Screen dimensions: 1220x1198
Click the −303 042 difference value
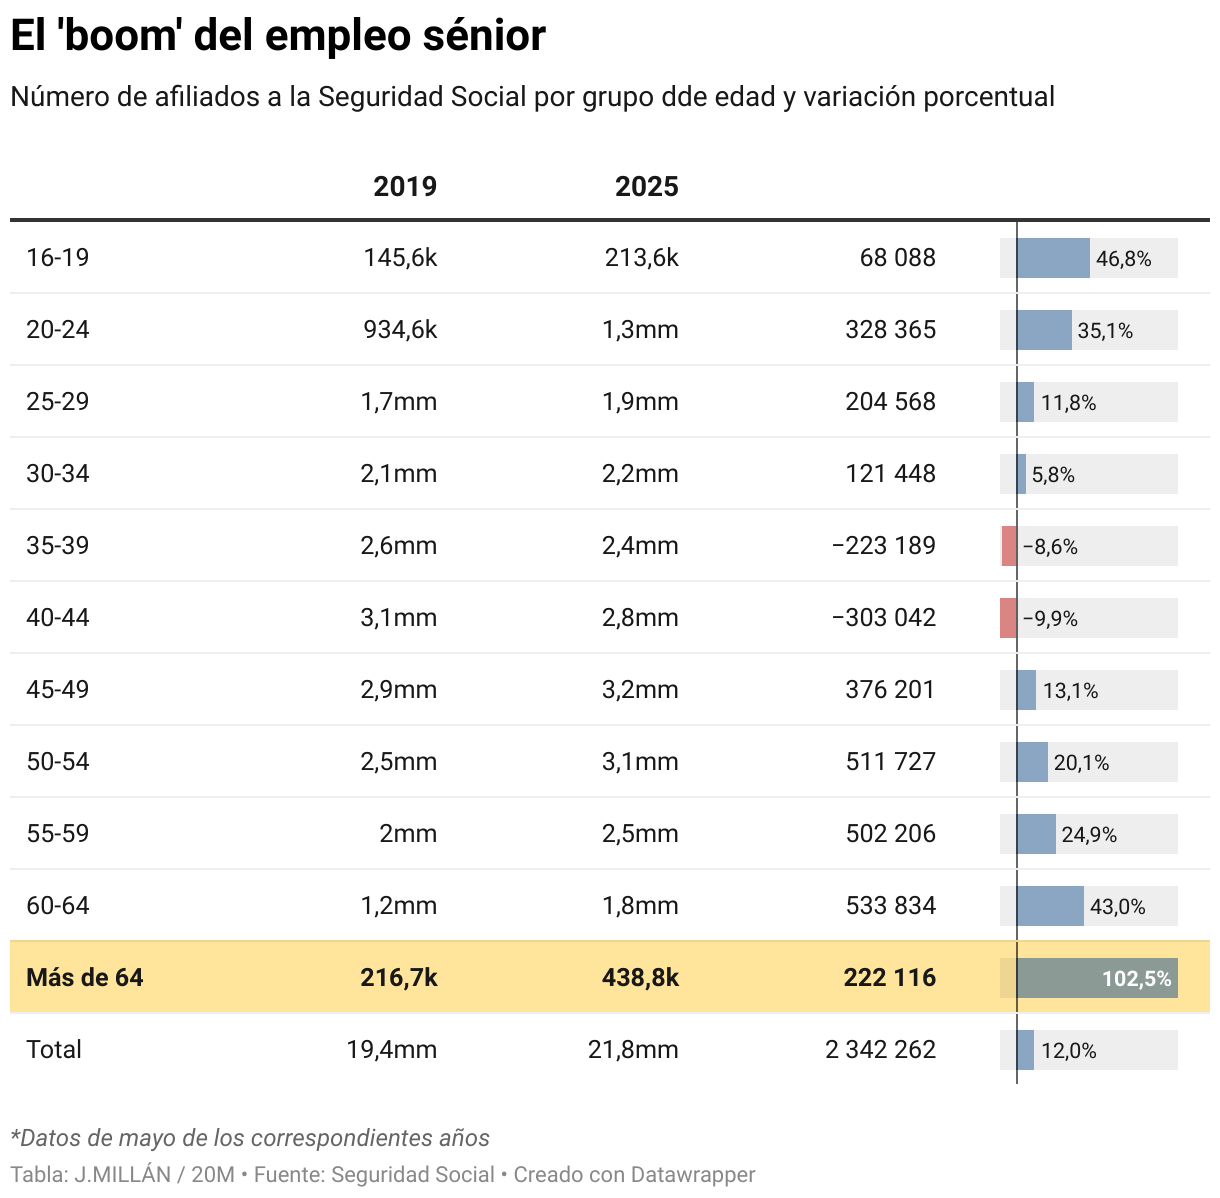click(x=883, y=618)
